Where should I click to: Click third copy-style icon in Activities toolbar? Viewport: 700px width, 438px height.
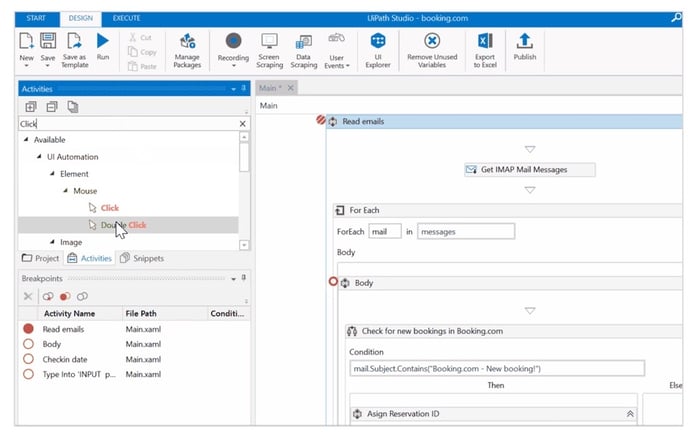[73, 107]
